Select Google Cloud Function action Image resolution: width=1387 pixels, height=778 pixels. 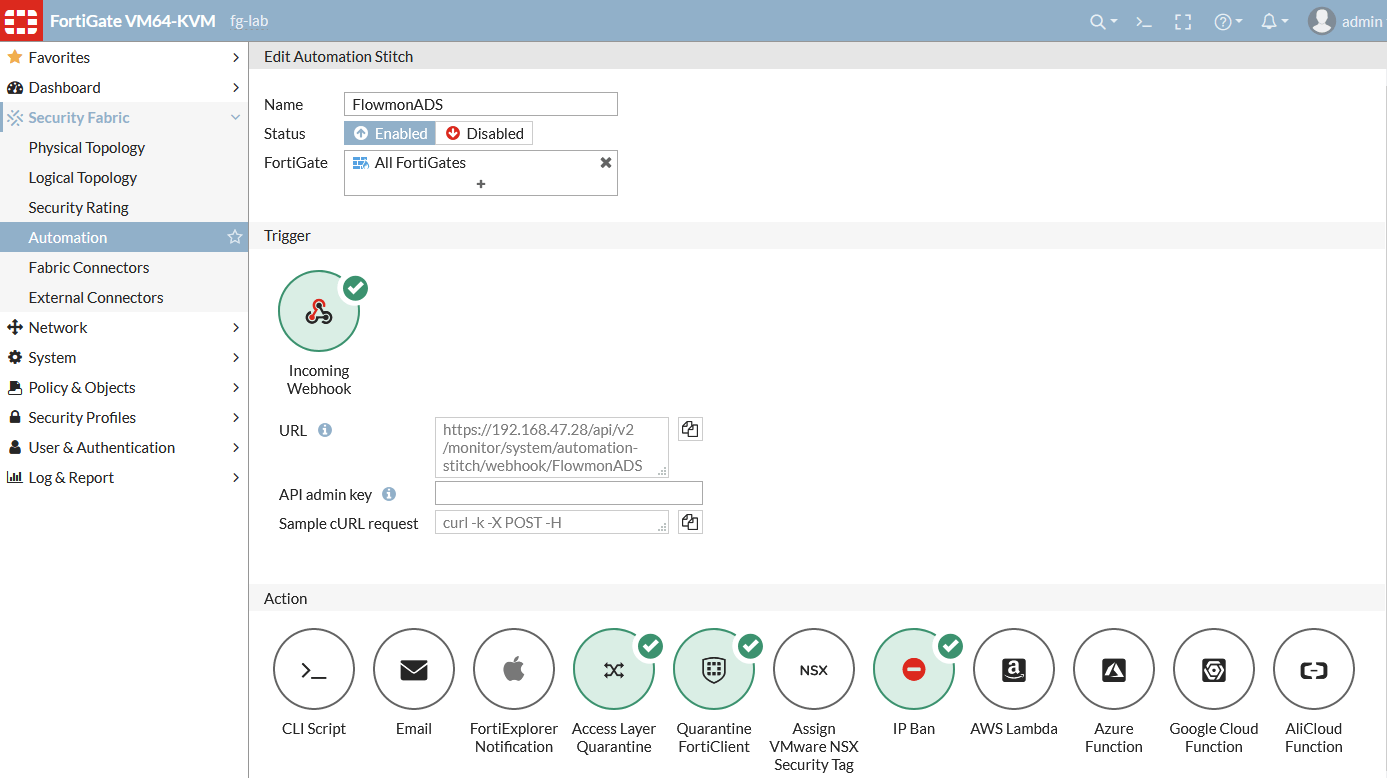[x=1214, y=669]
